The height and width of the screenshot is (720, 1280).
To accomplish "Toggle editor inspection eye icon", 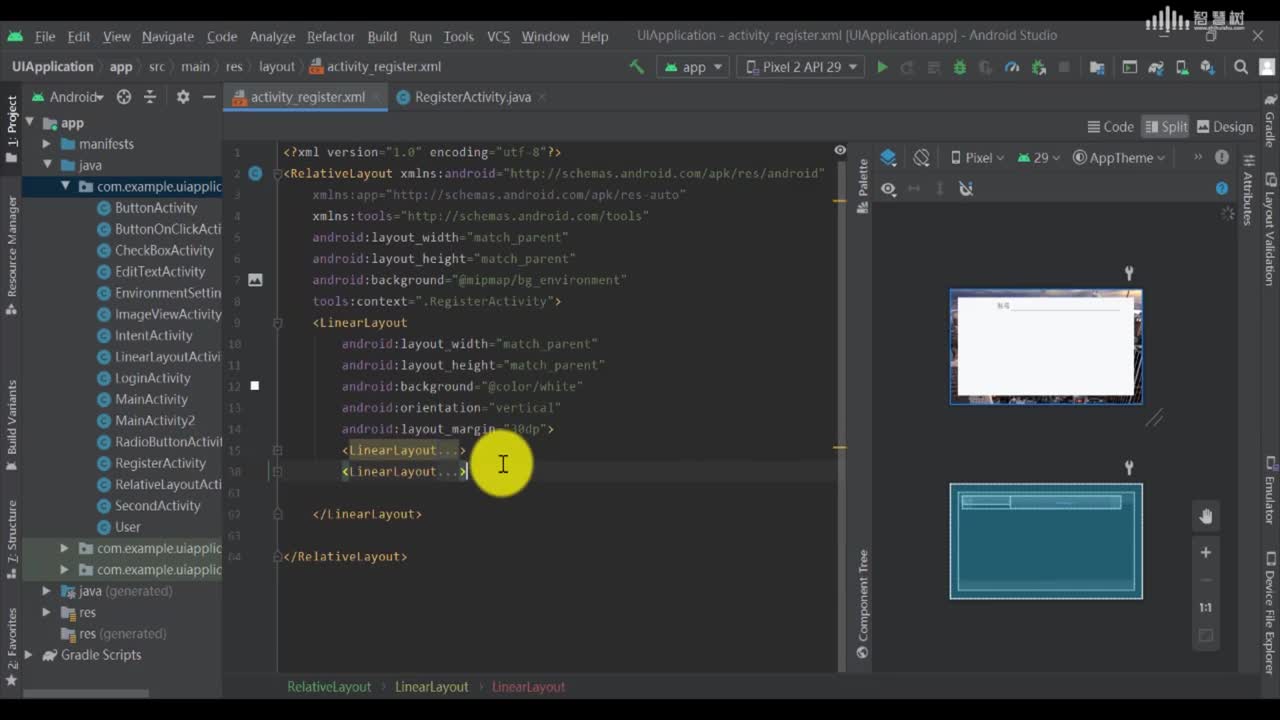I will [x=840, y=150].
